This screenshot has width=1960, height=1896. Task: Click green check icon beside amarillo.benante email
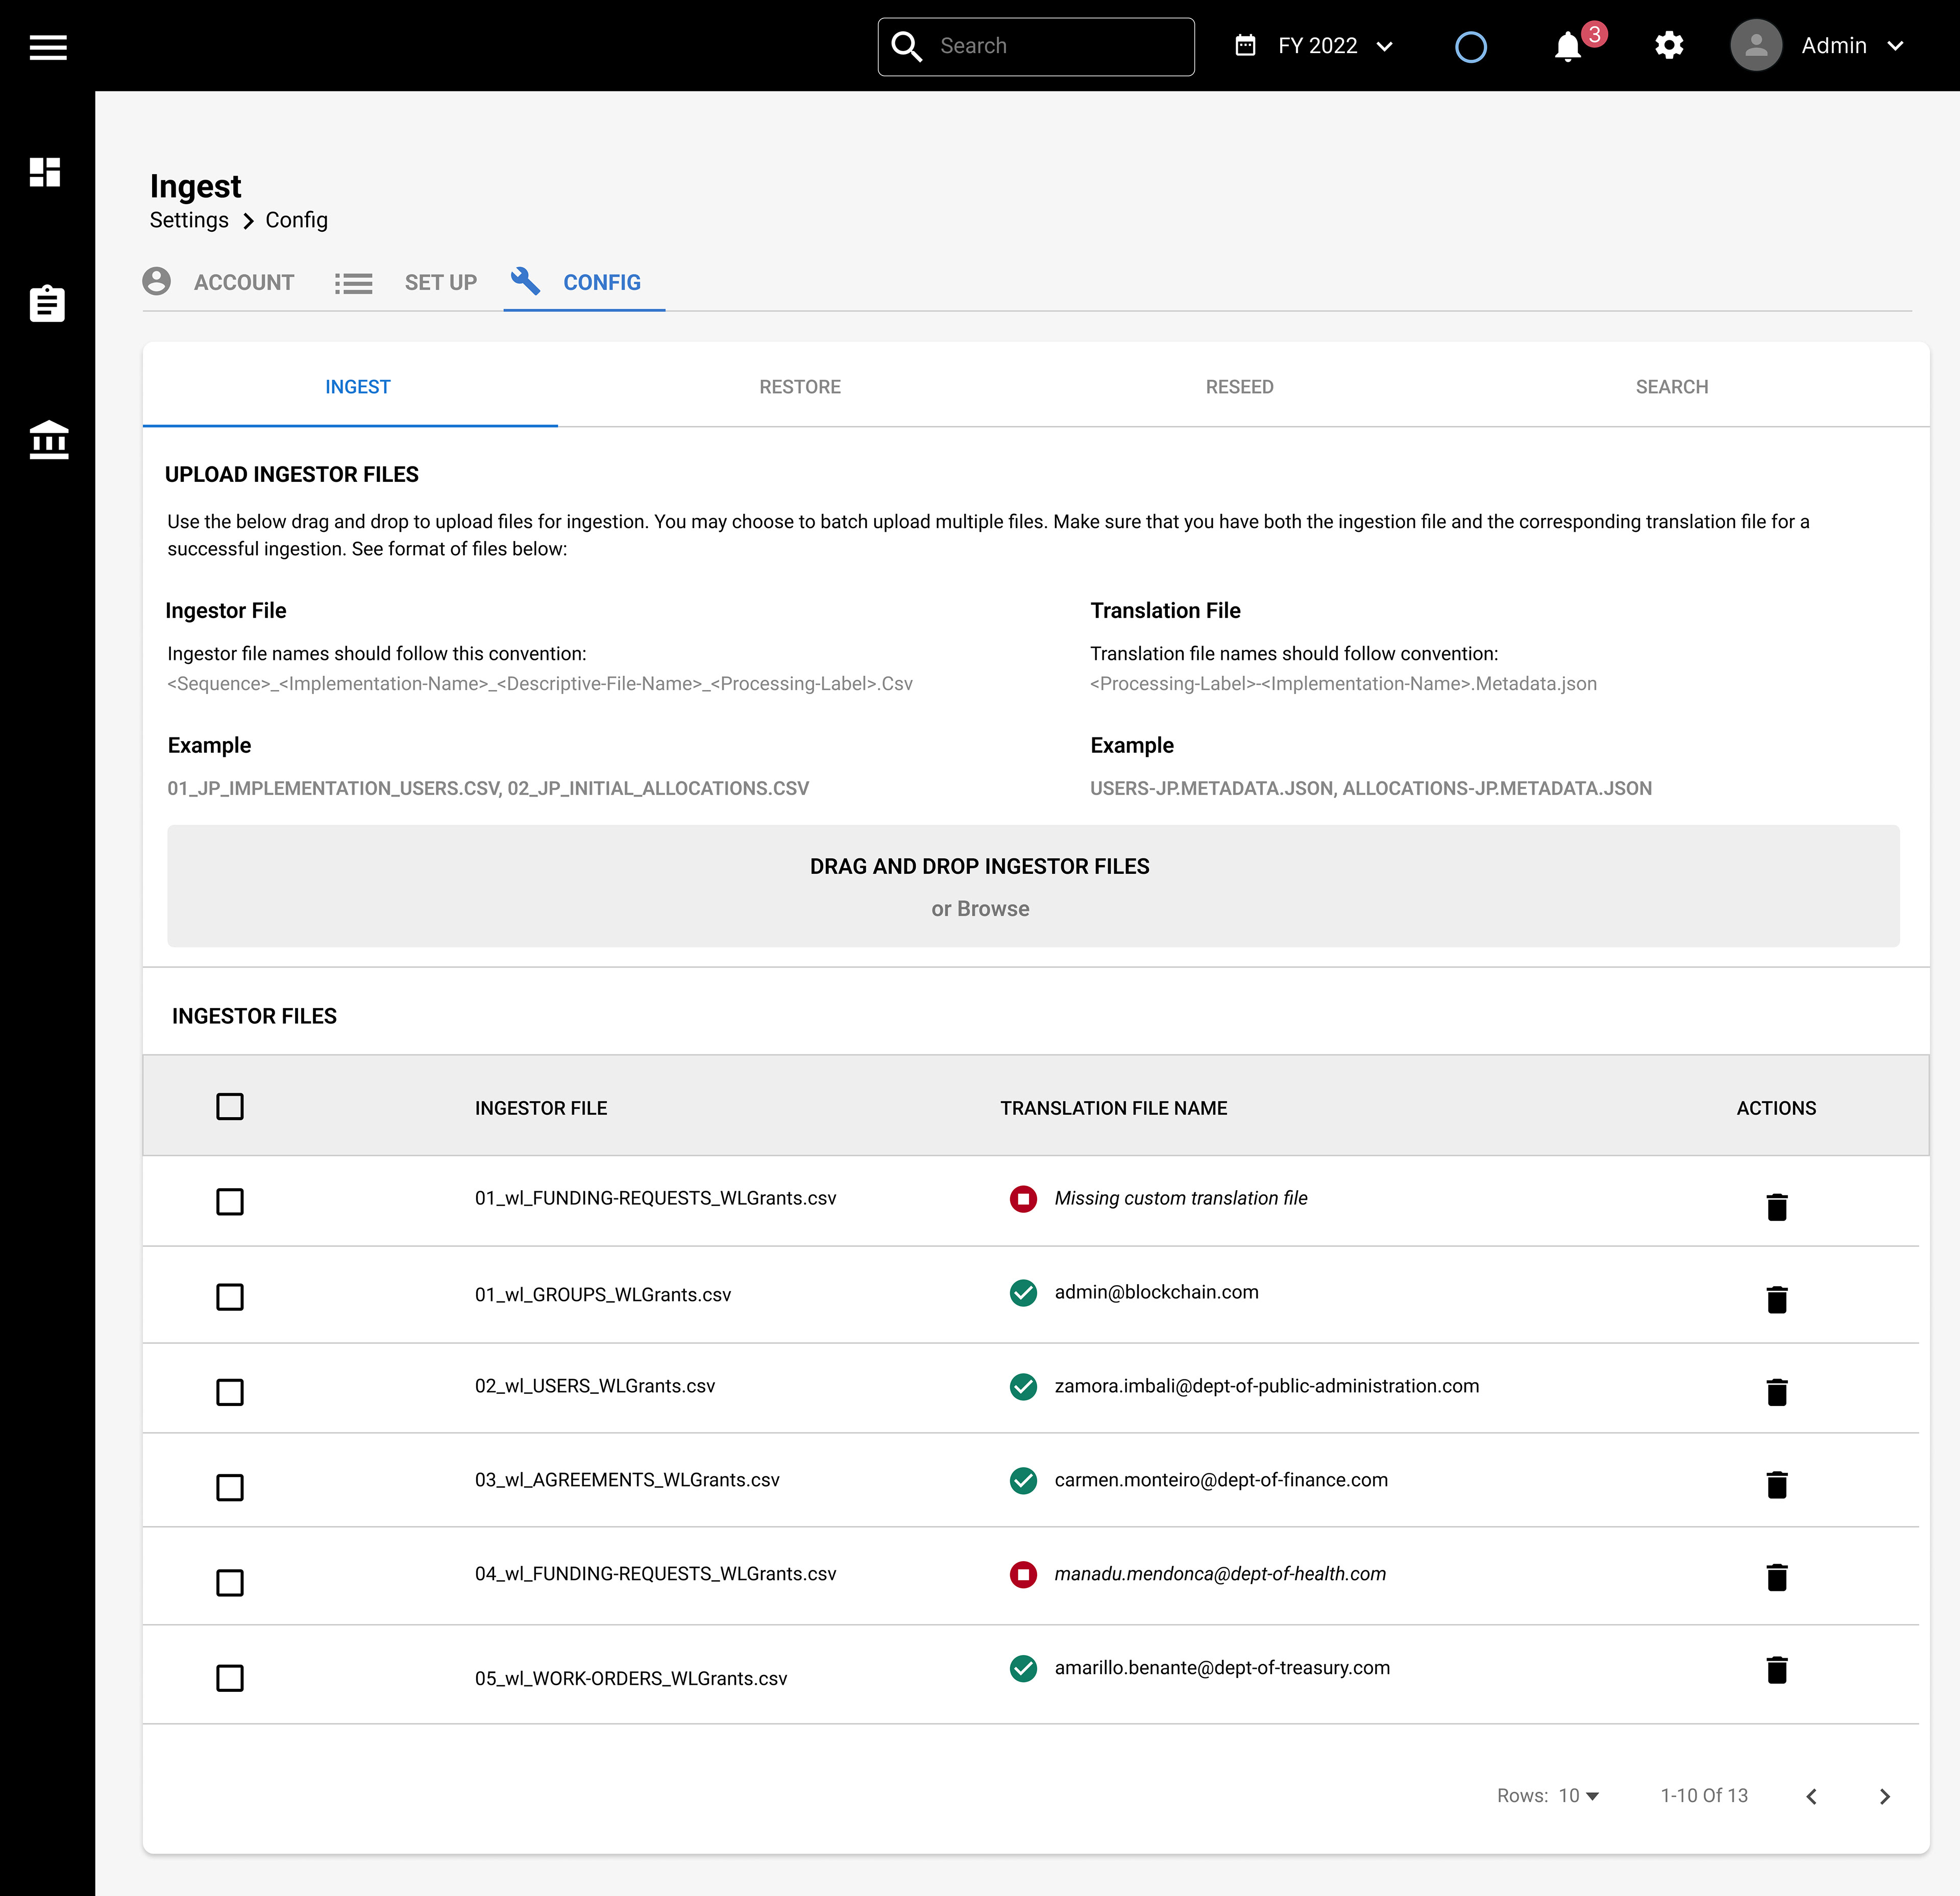1023,1669
